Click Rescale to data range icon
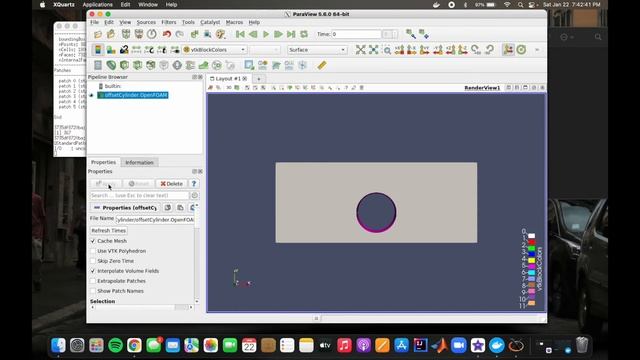640x360 pixels. pos(136,50)
